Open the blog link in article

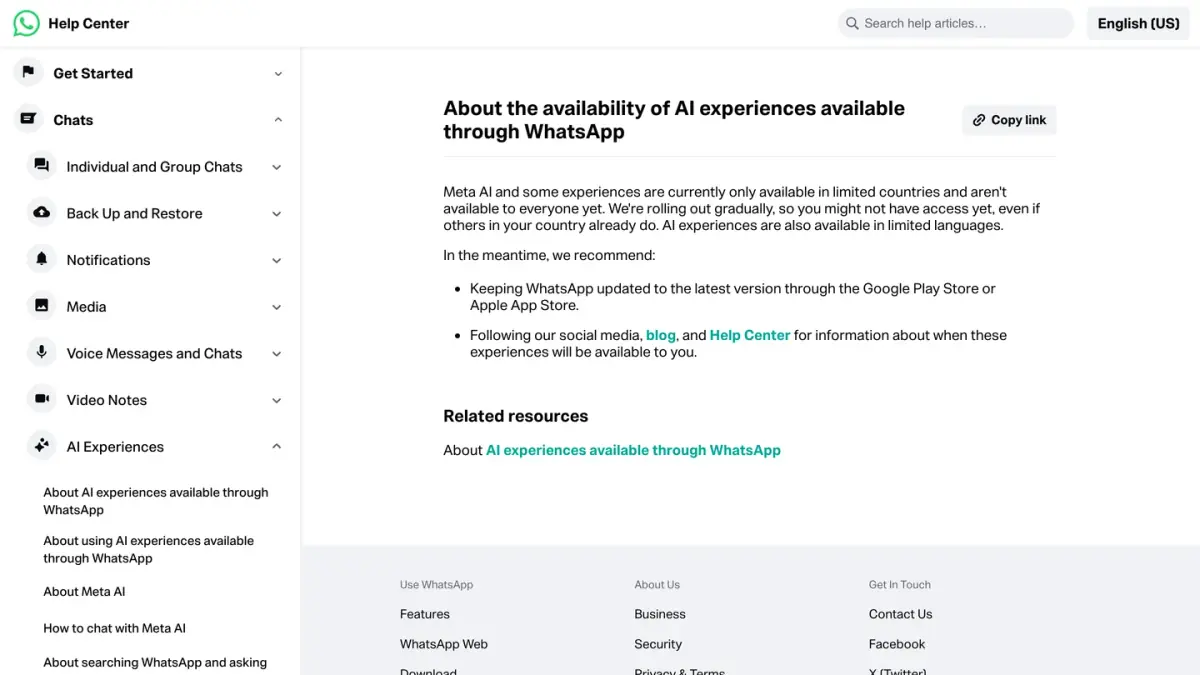point(661,335)
